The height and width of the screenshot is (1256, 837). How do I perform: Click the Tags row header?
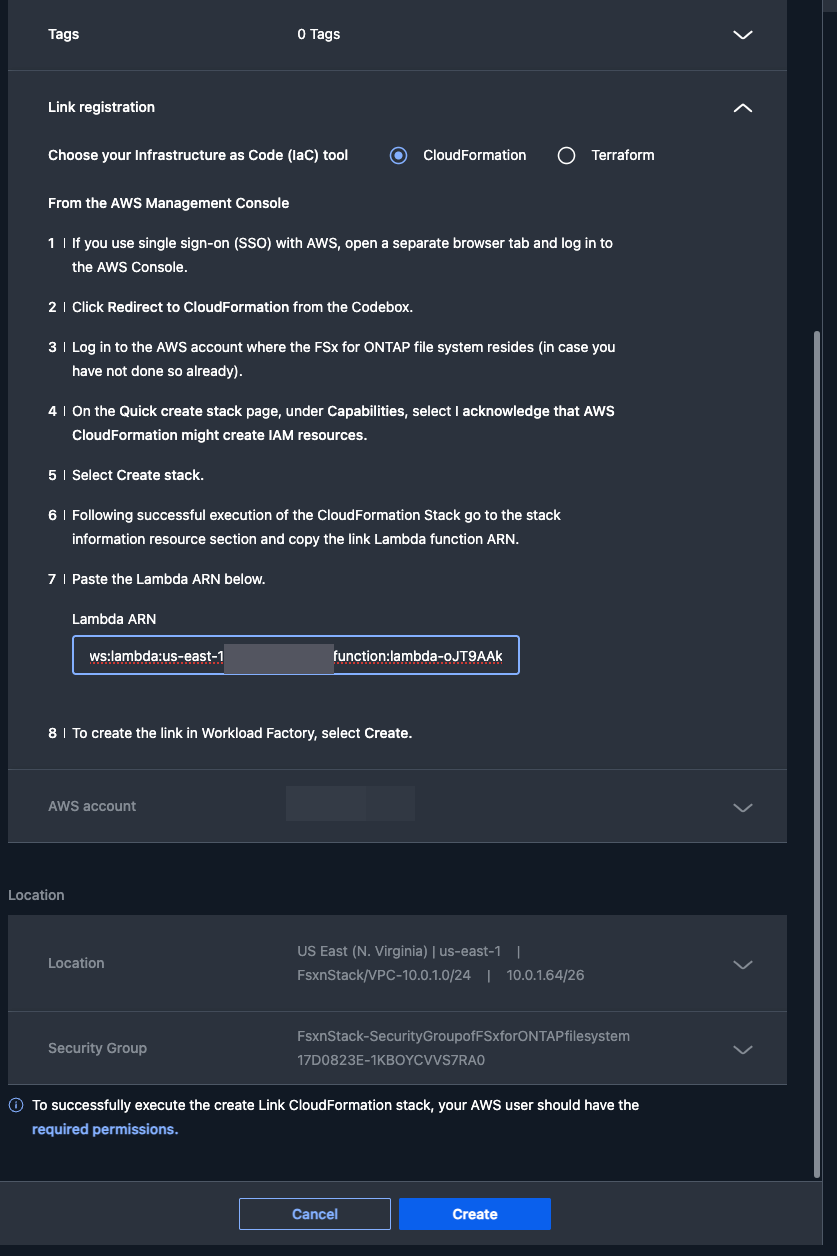397,34
